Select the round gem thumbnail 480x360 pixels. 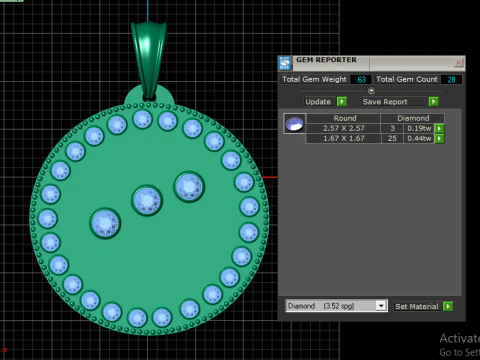coord(294,124)
